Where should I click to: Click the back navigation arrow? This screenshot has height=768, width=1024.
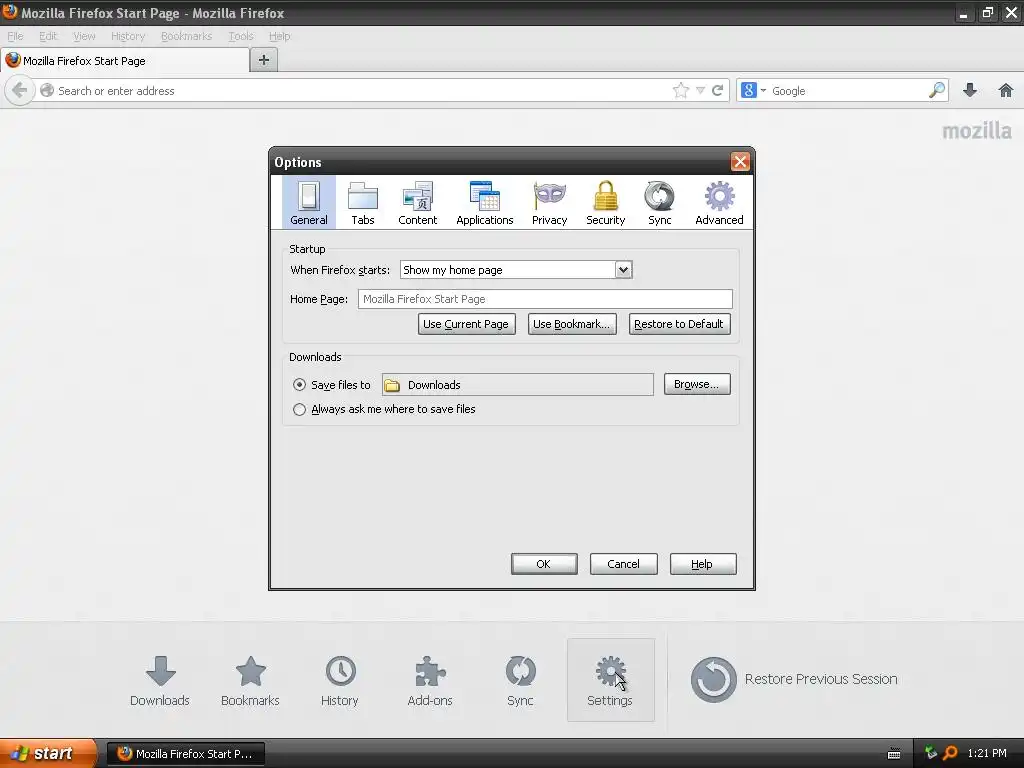[x=20, y=90]
